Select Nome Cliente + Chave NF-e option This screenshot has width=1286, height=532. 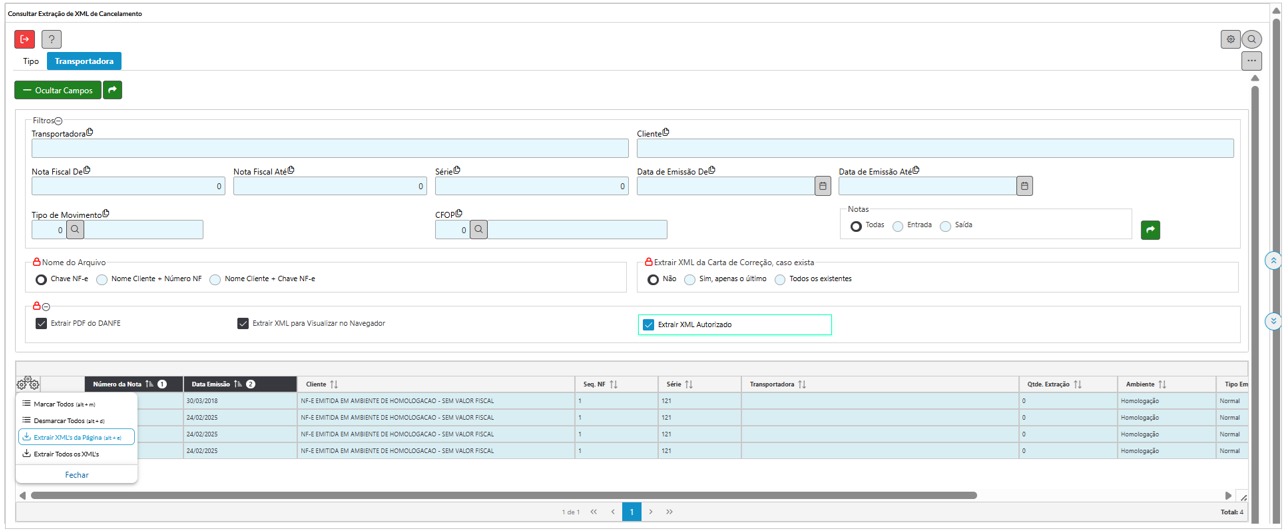tap(215, 280)
